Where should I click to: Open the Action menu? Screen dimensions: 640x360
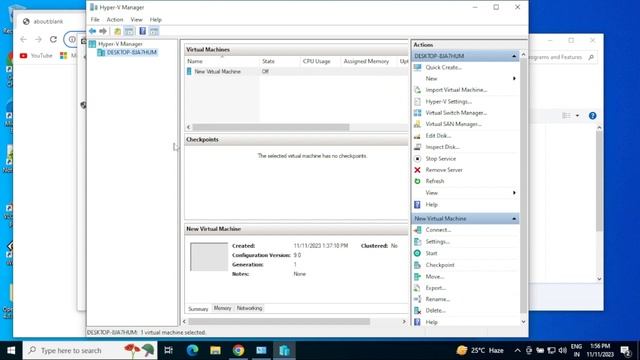pos(115,19)
